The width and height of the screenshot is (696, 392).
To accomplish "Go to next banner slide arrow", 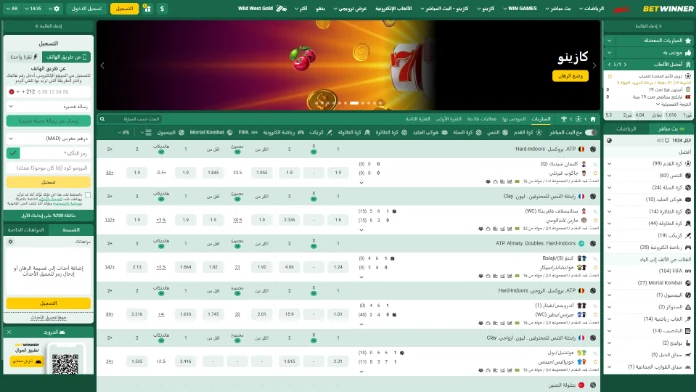I will 594,66.
